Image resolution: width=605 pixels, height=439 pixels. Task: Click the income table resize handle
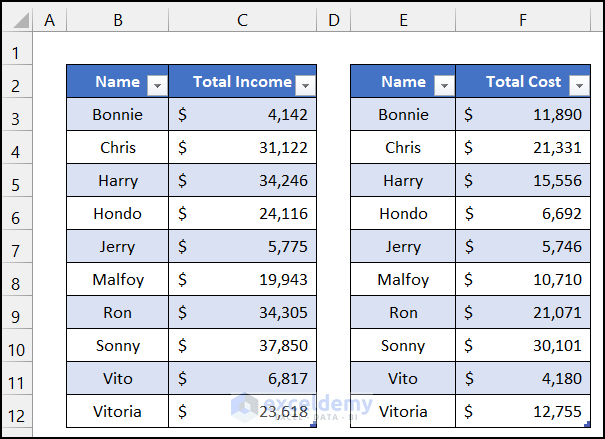(315, 426)
